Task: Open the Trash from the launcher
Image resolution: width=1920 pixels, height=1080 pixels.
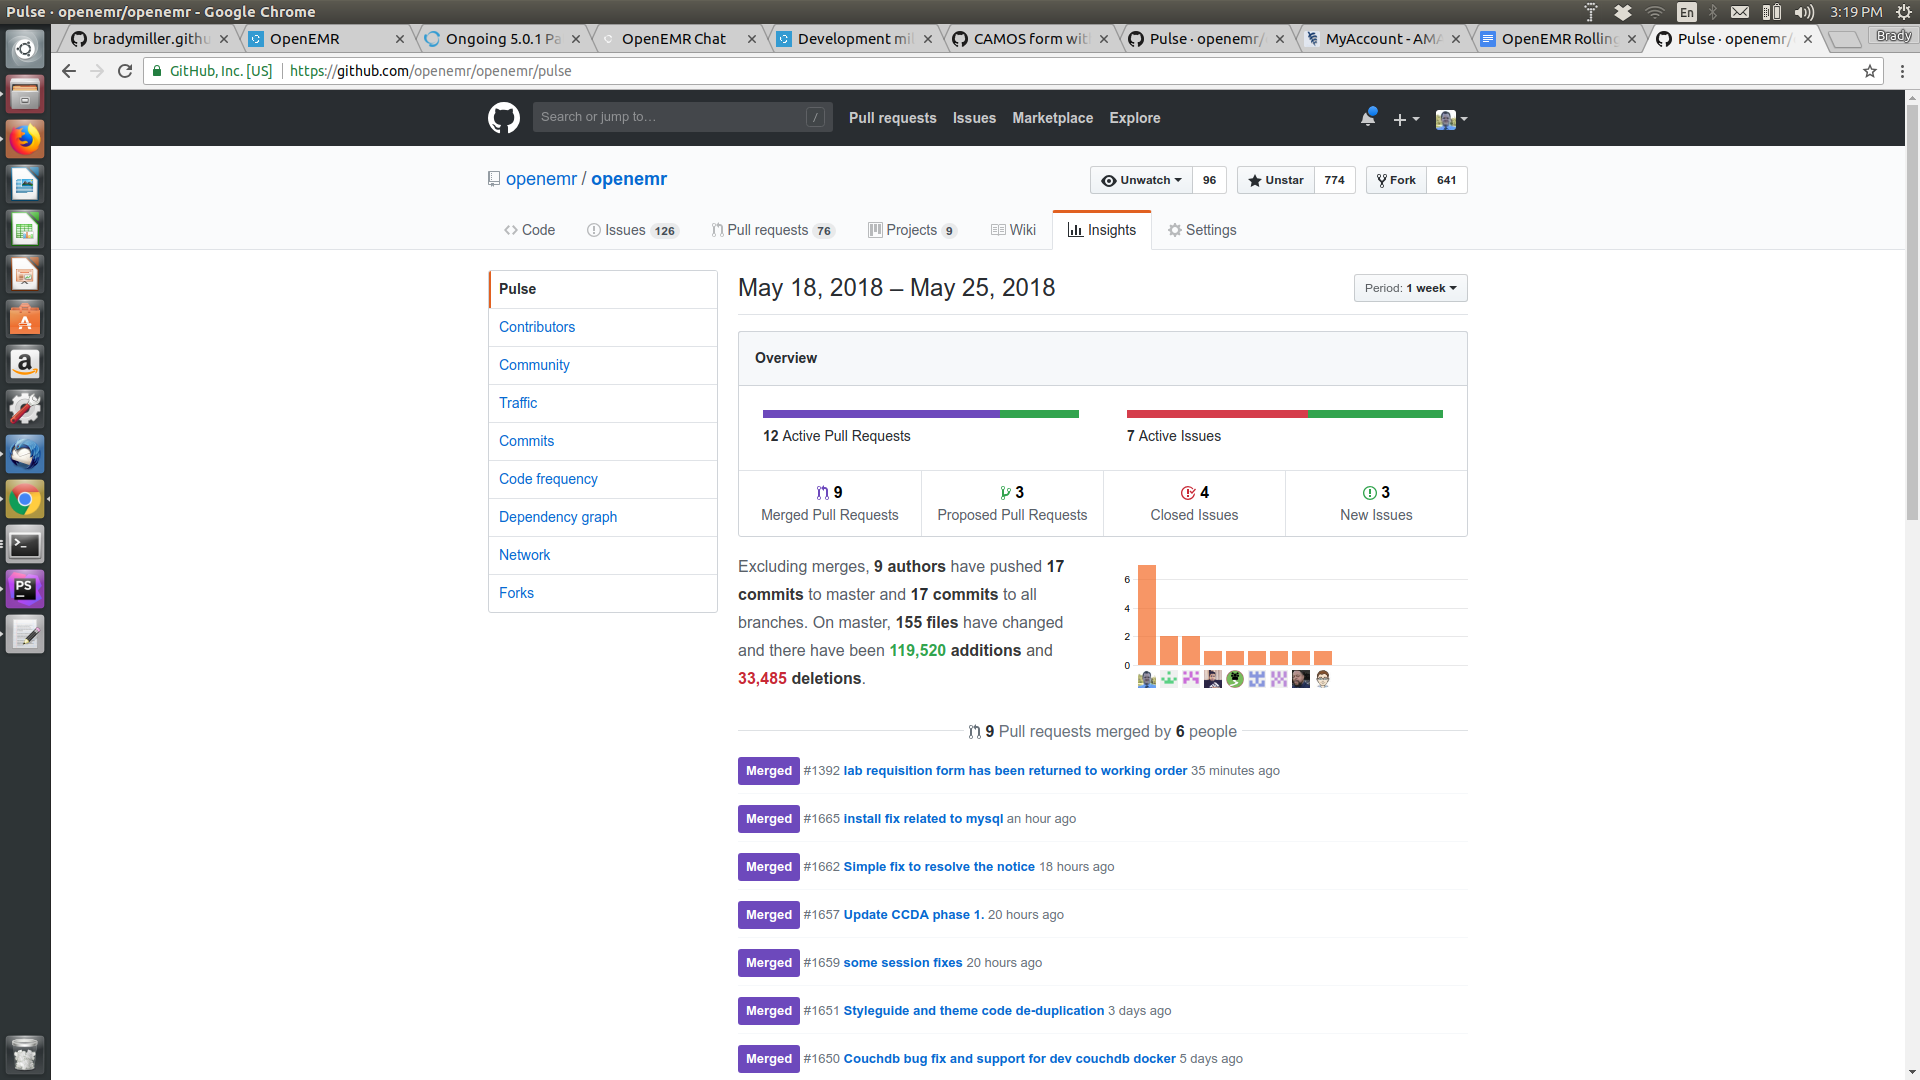Action: 25,1054
